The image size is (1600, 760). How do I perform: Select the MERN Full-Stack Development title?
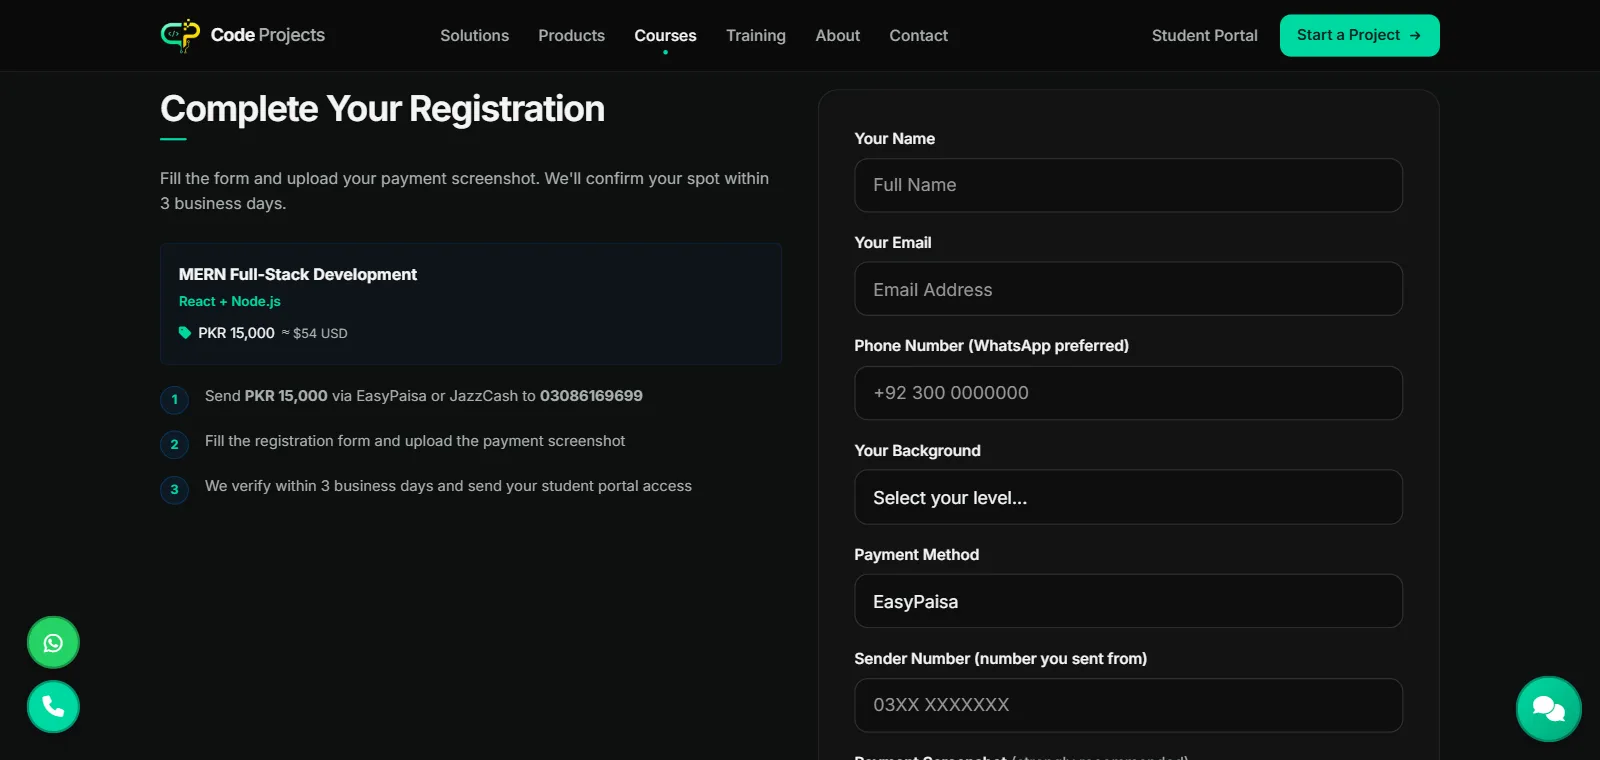[298, 274]
